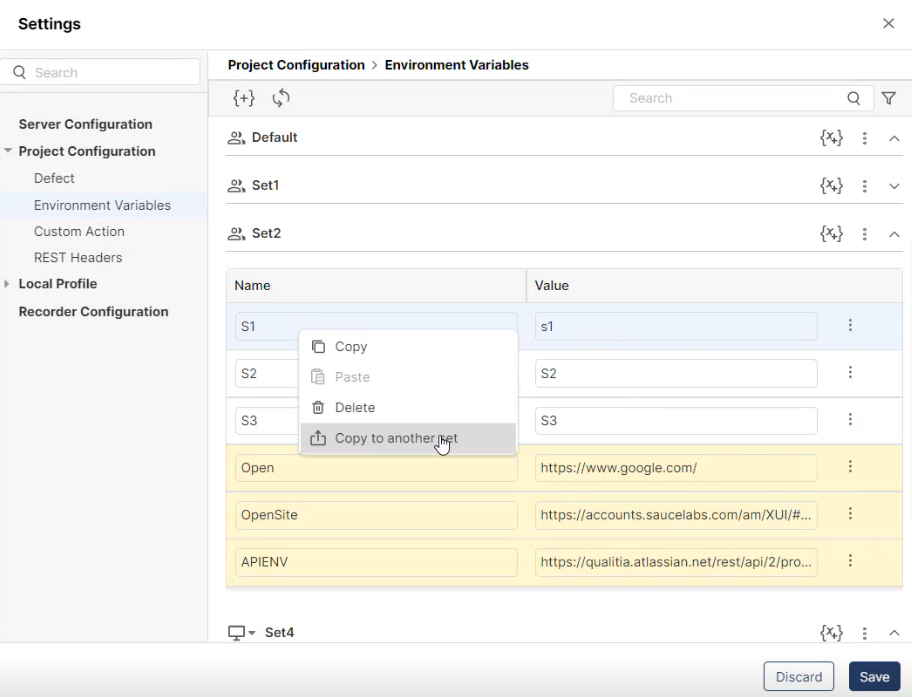Open three-dot menu for Set2

pyautogui.click(x=865, y=234)
